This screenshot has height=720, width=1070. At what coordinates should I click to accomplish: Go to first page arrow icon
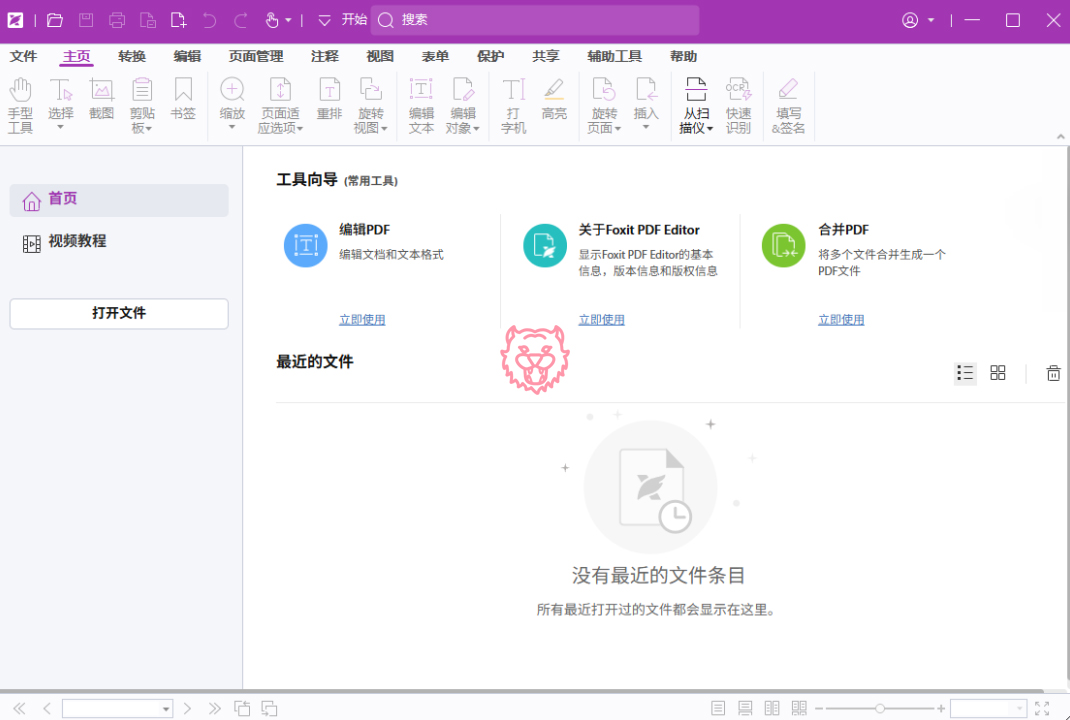pyautogui.click(x=19, y=708)
